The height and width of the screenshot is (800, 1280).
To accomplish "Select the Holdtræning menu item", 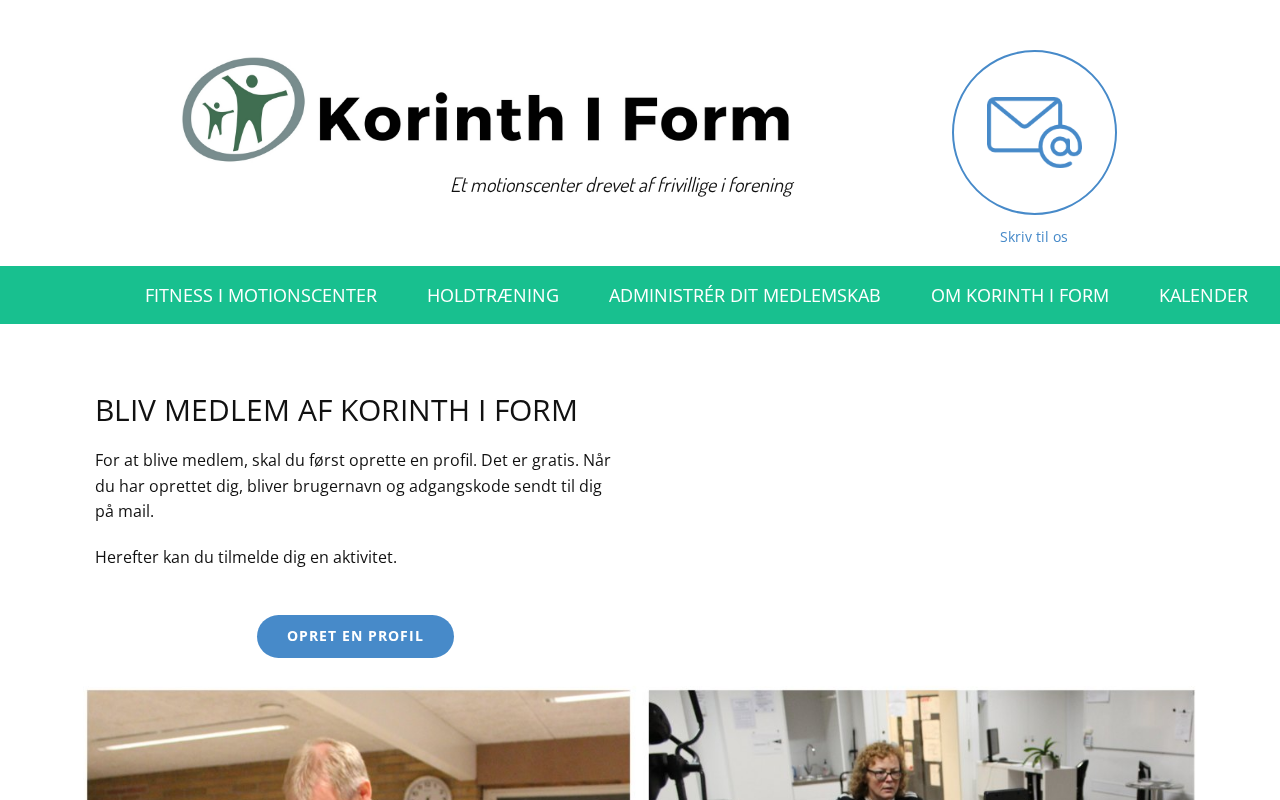I will pos(493,295).
